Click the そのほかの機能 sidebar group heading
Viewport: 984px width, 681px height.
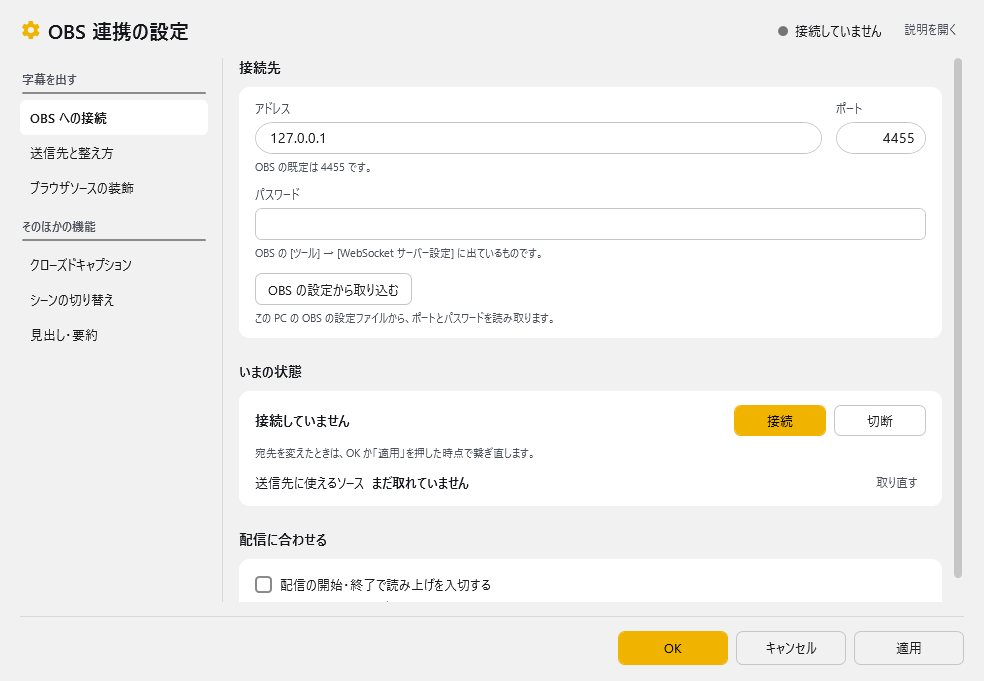pos(58,226)
